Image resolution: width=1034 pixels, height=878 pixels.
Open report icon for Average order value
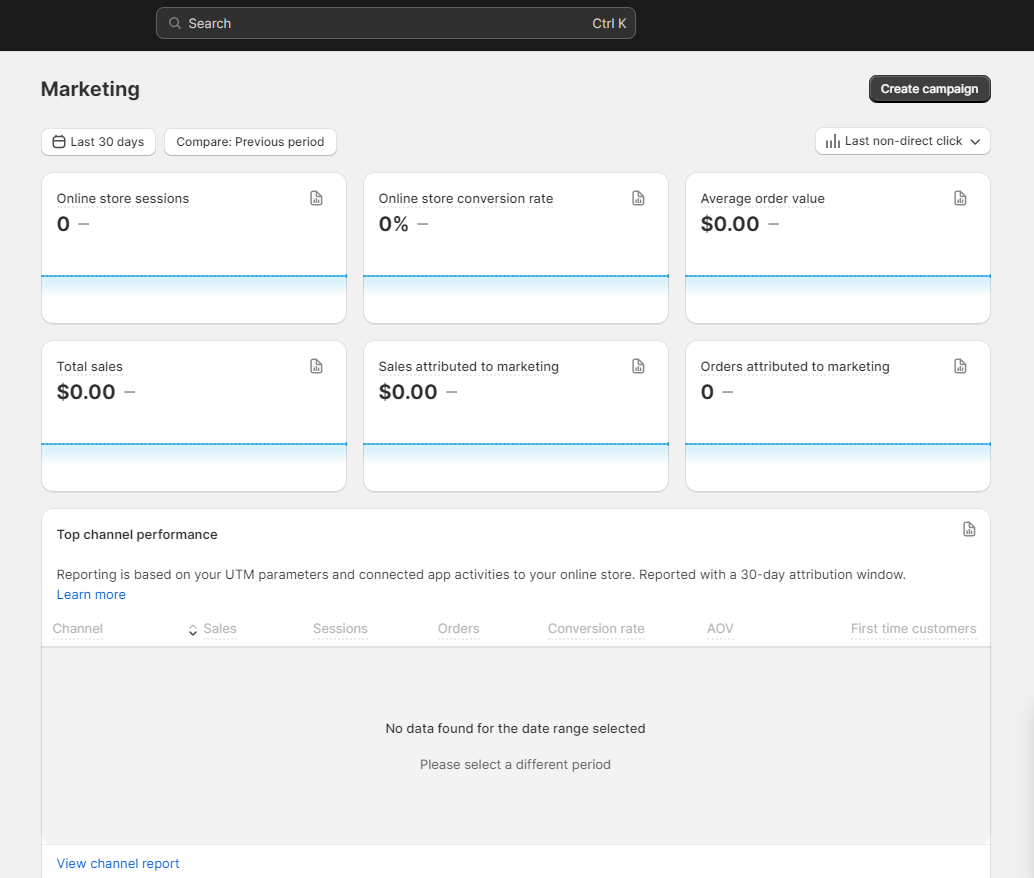point(960,198)
